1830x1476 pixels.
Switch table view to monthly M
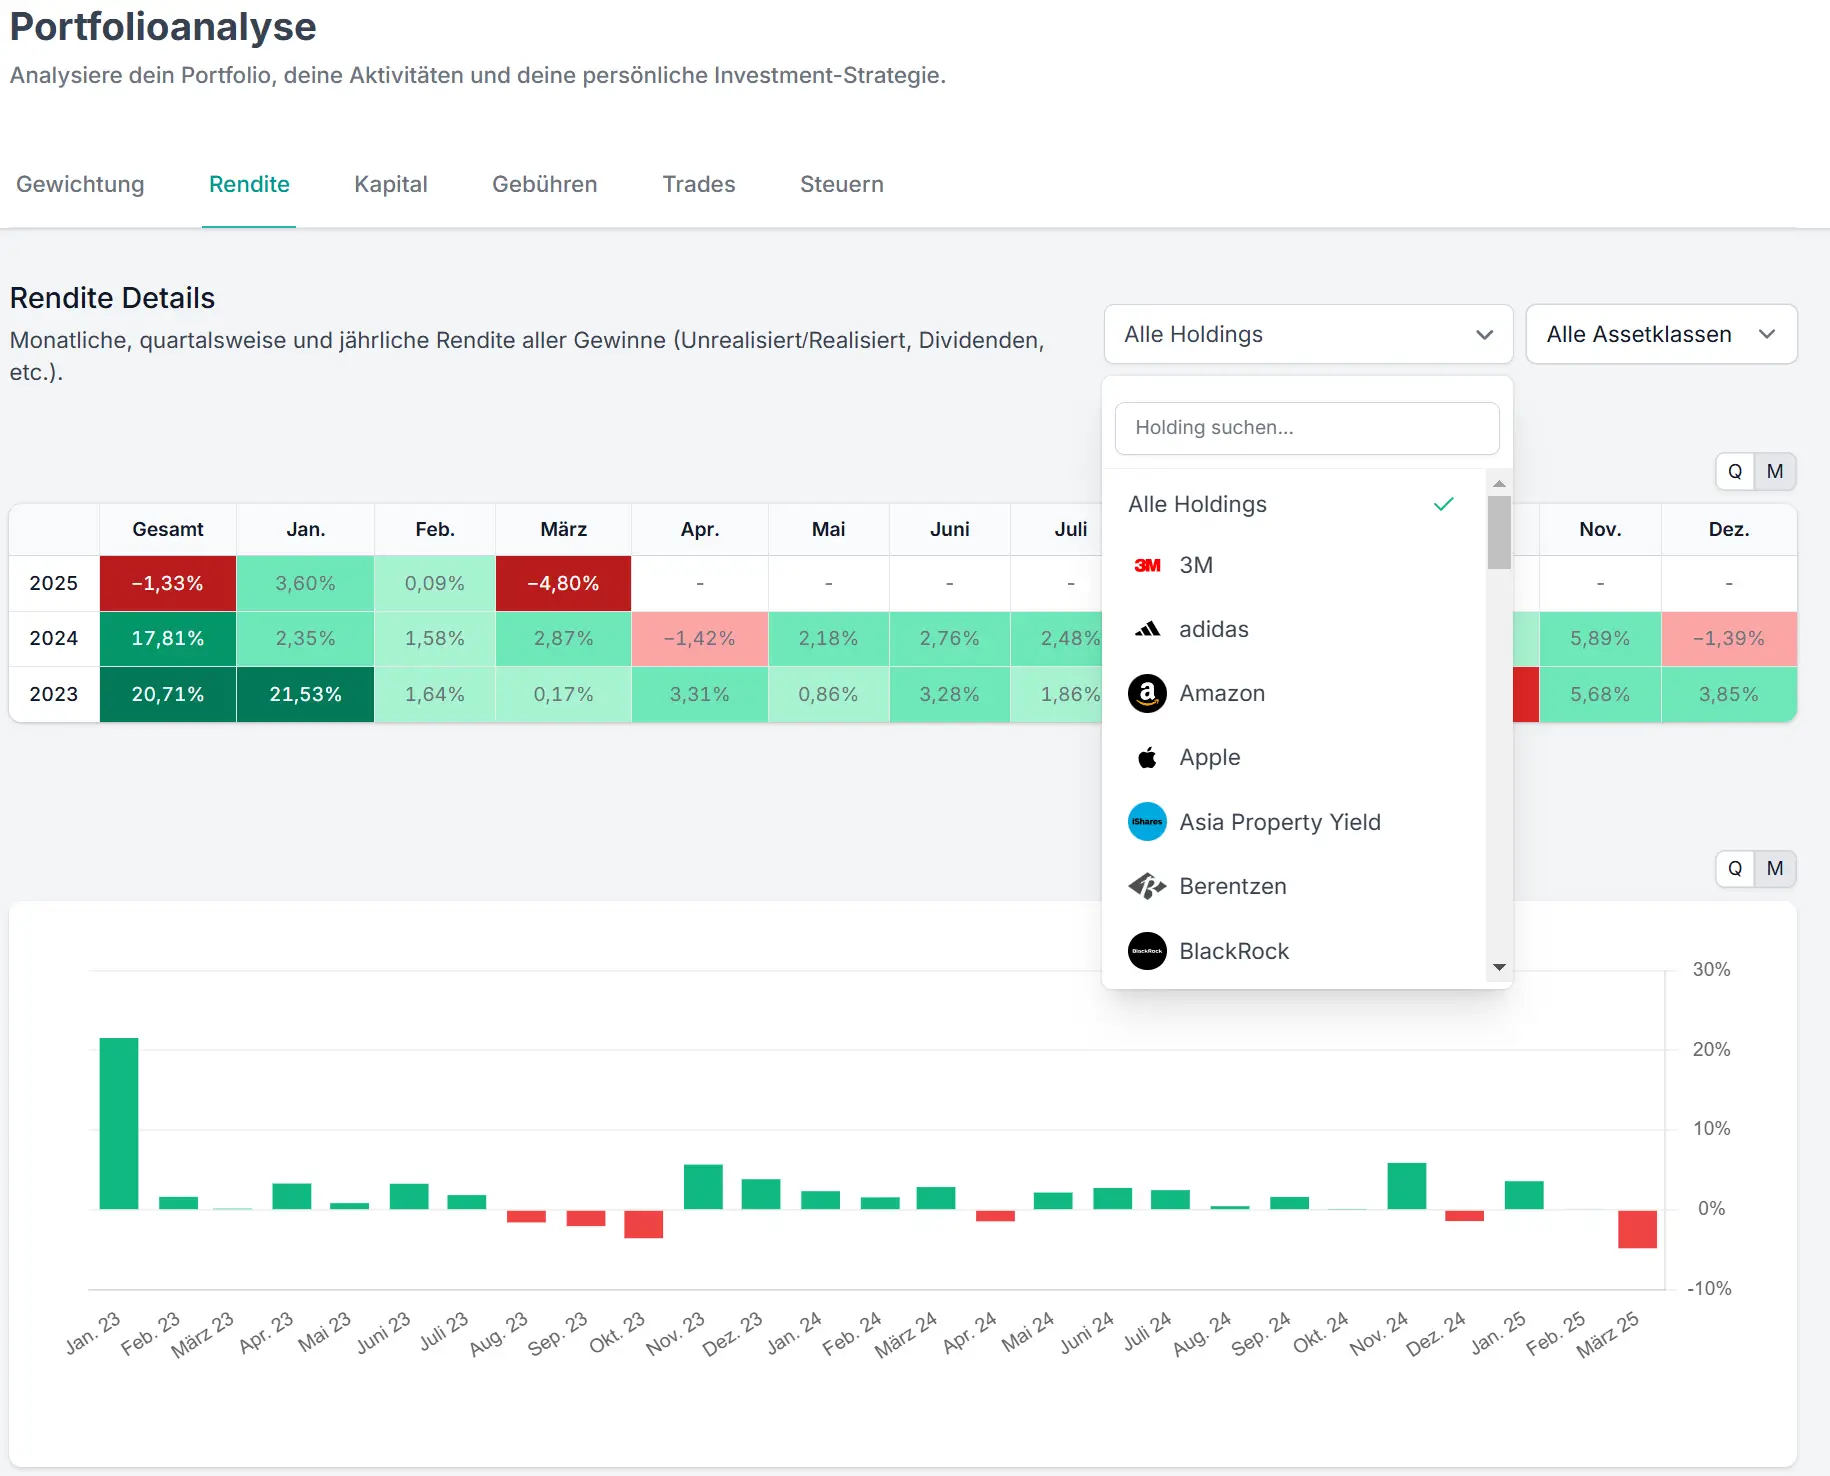pyautogui.click(x=1775, y=471)
